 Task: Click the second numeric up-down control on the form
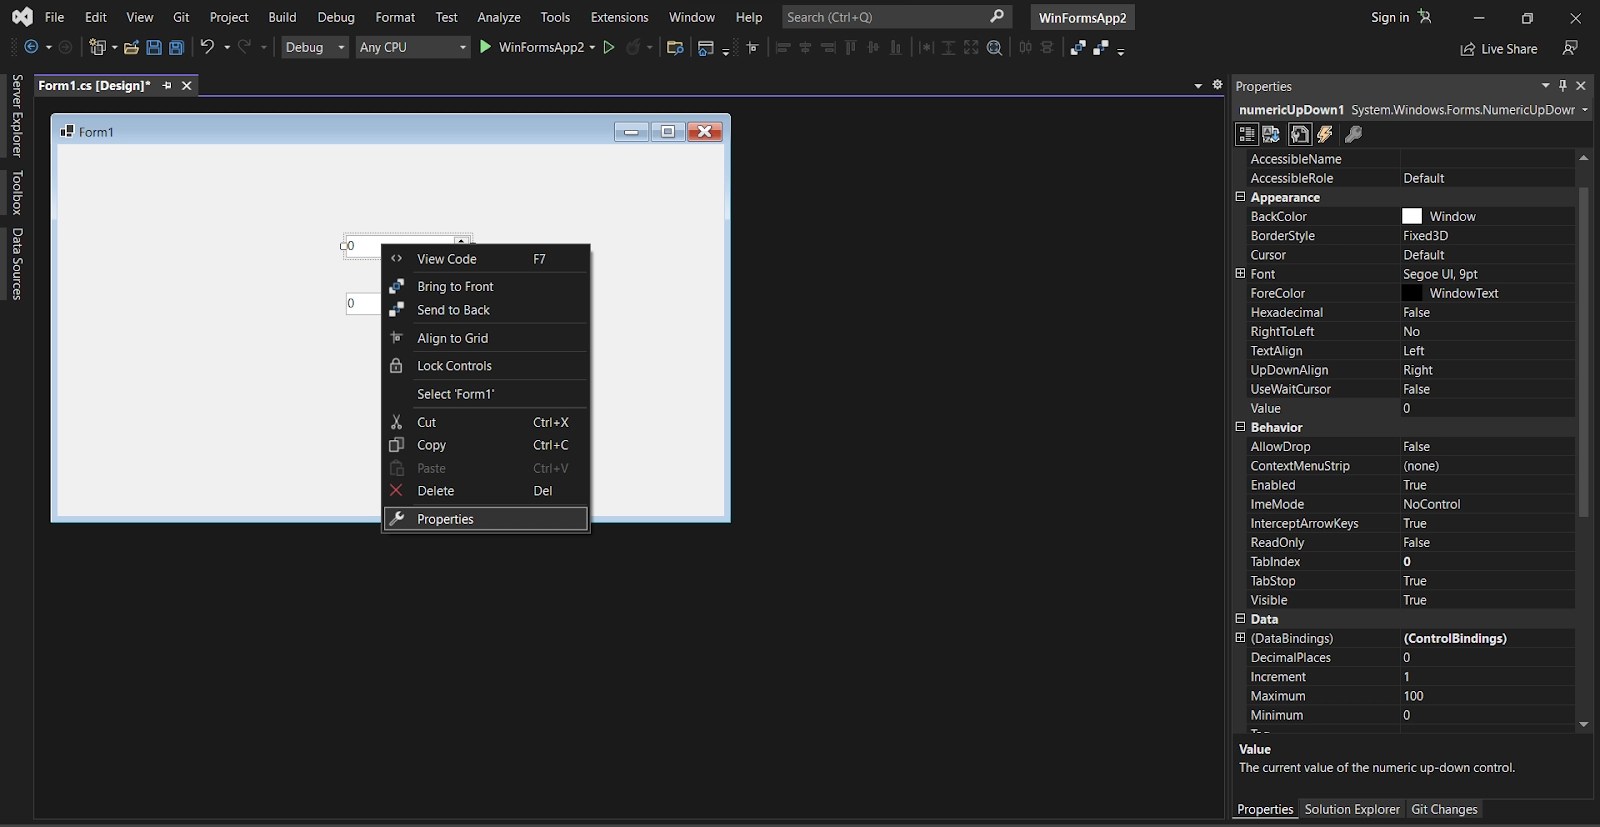(364, 303)
